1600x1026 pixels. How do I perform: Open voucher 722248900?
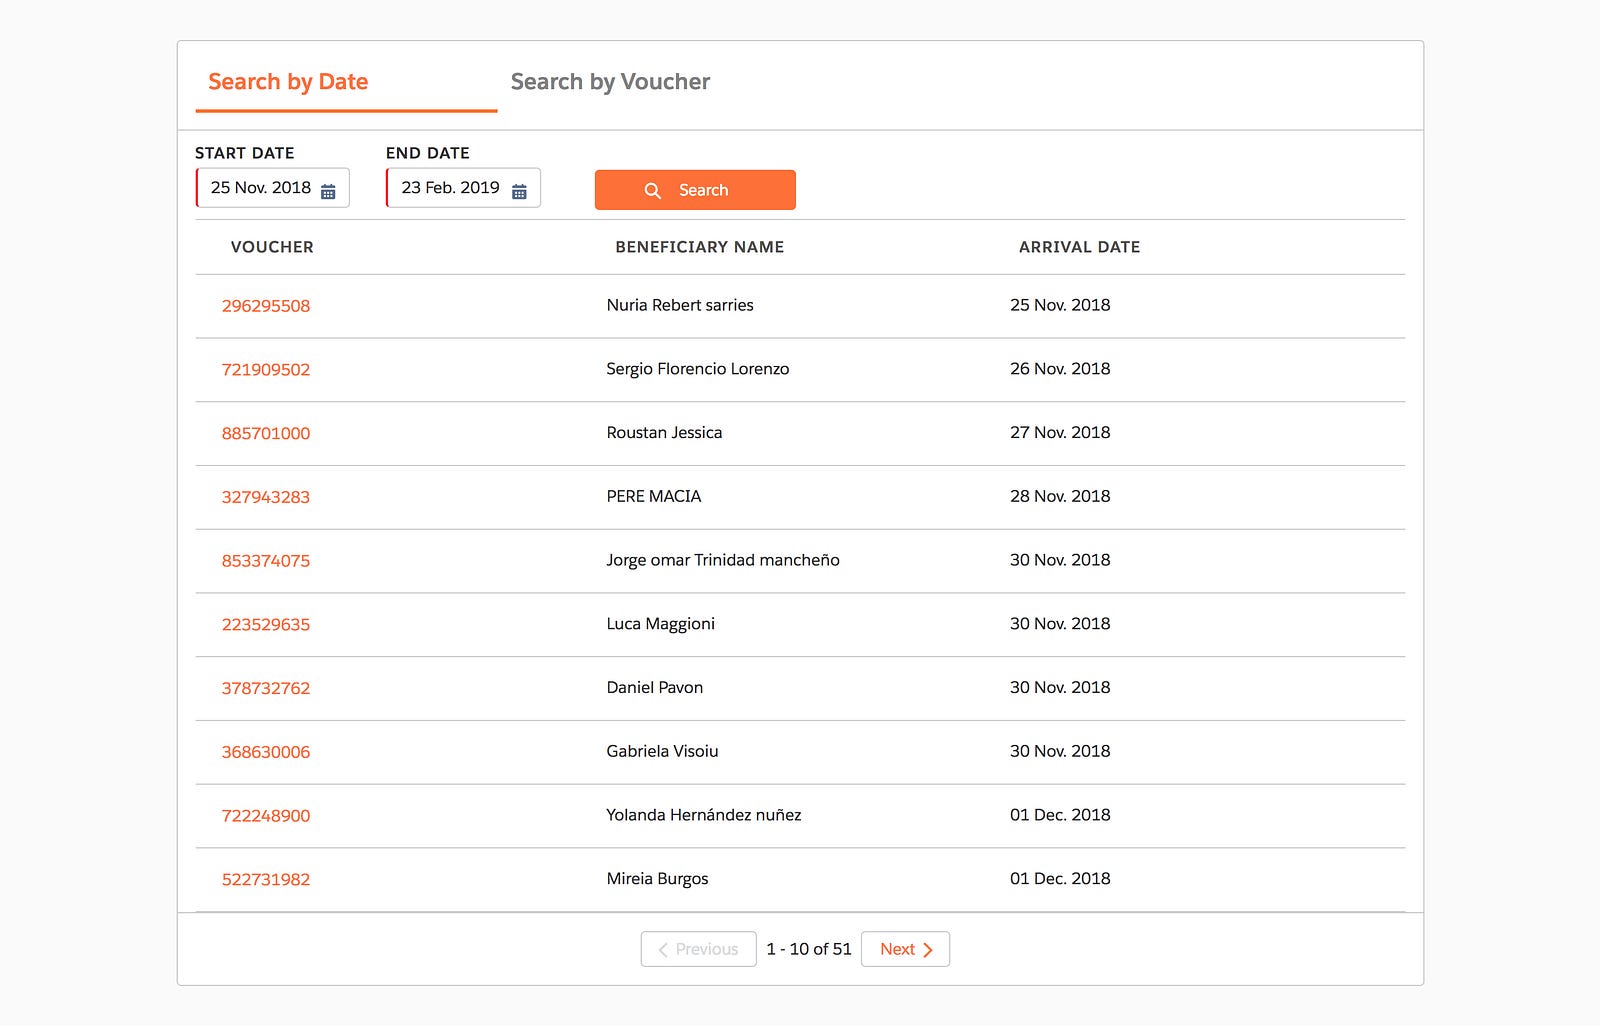(266, 816)
